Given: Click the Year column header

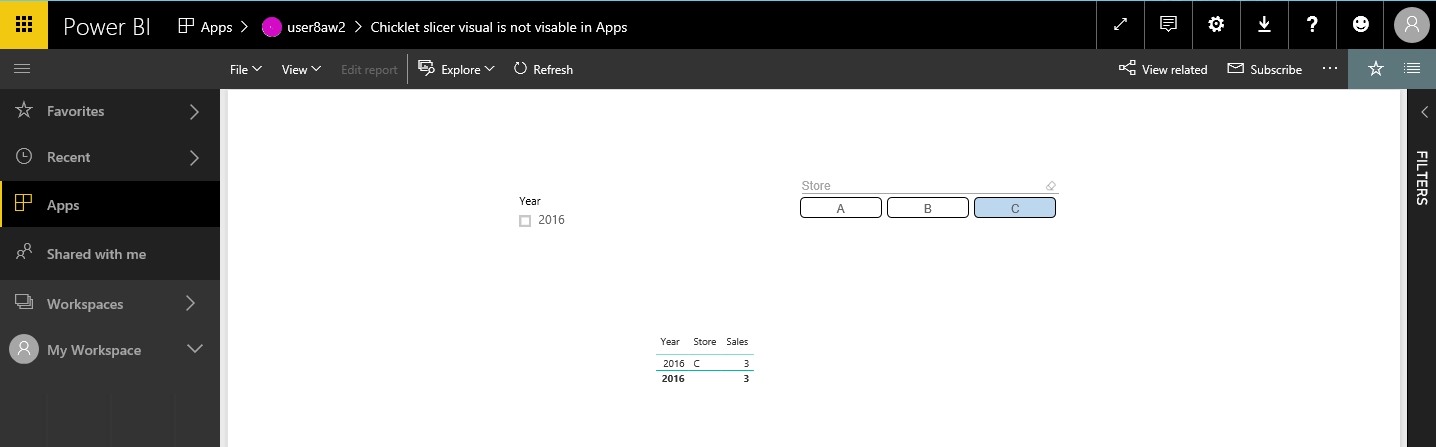Looking at the screenshot, I should [670, 342].
